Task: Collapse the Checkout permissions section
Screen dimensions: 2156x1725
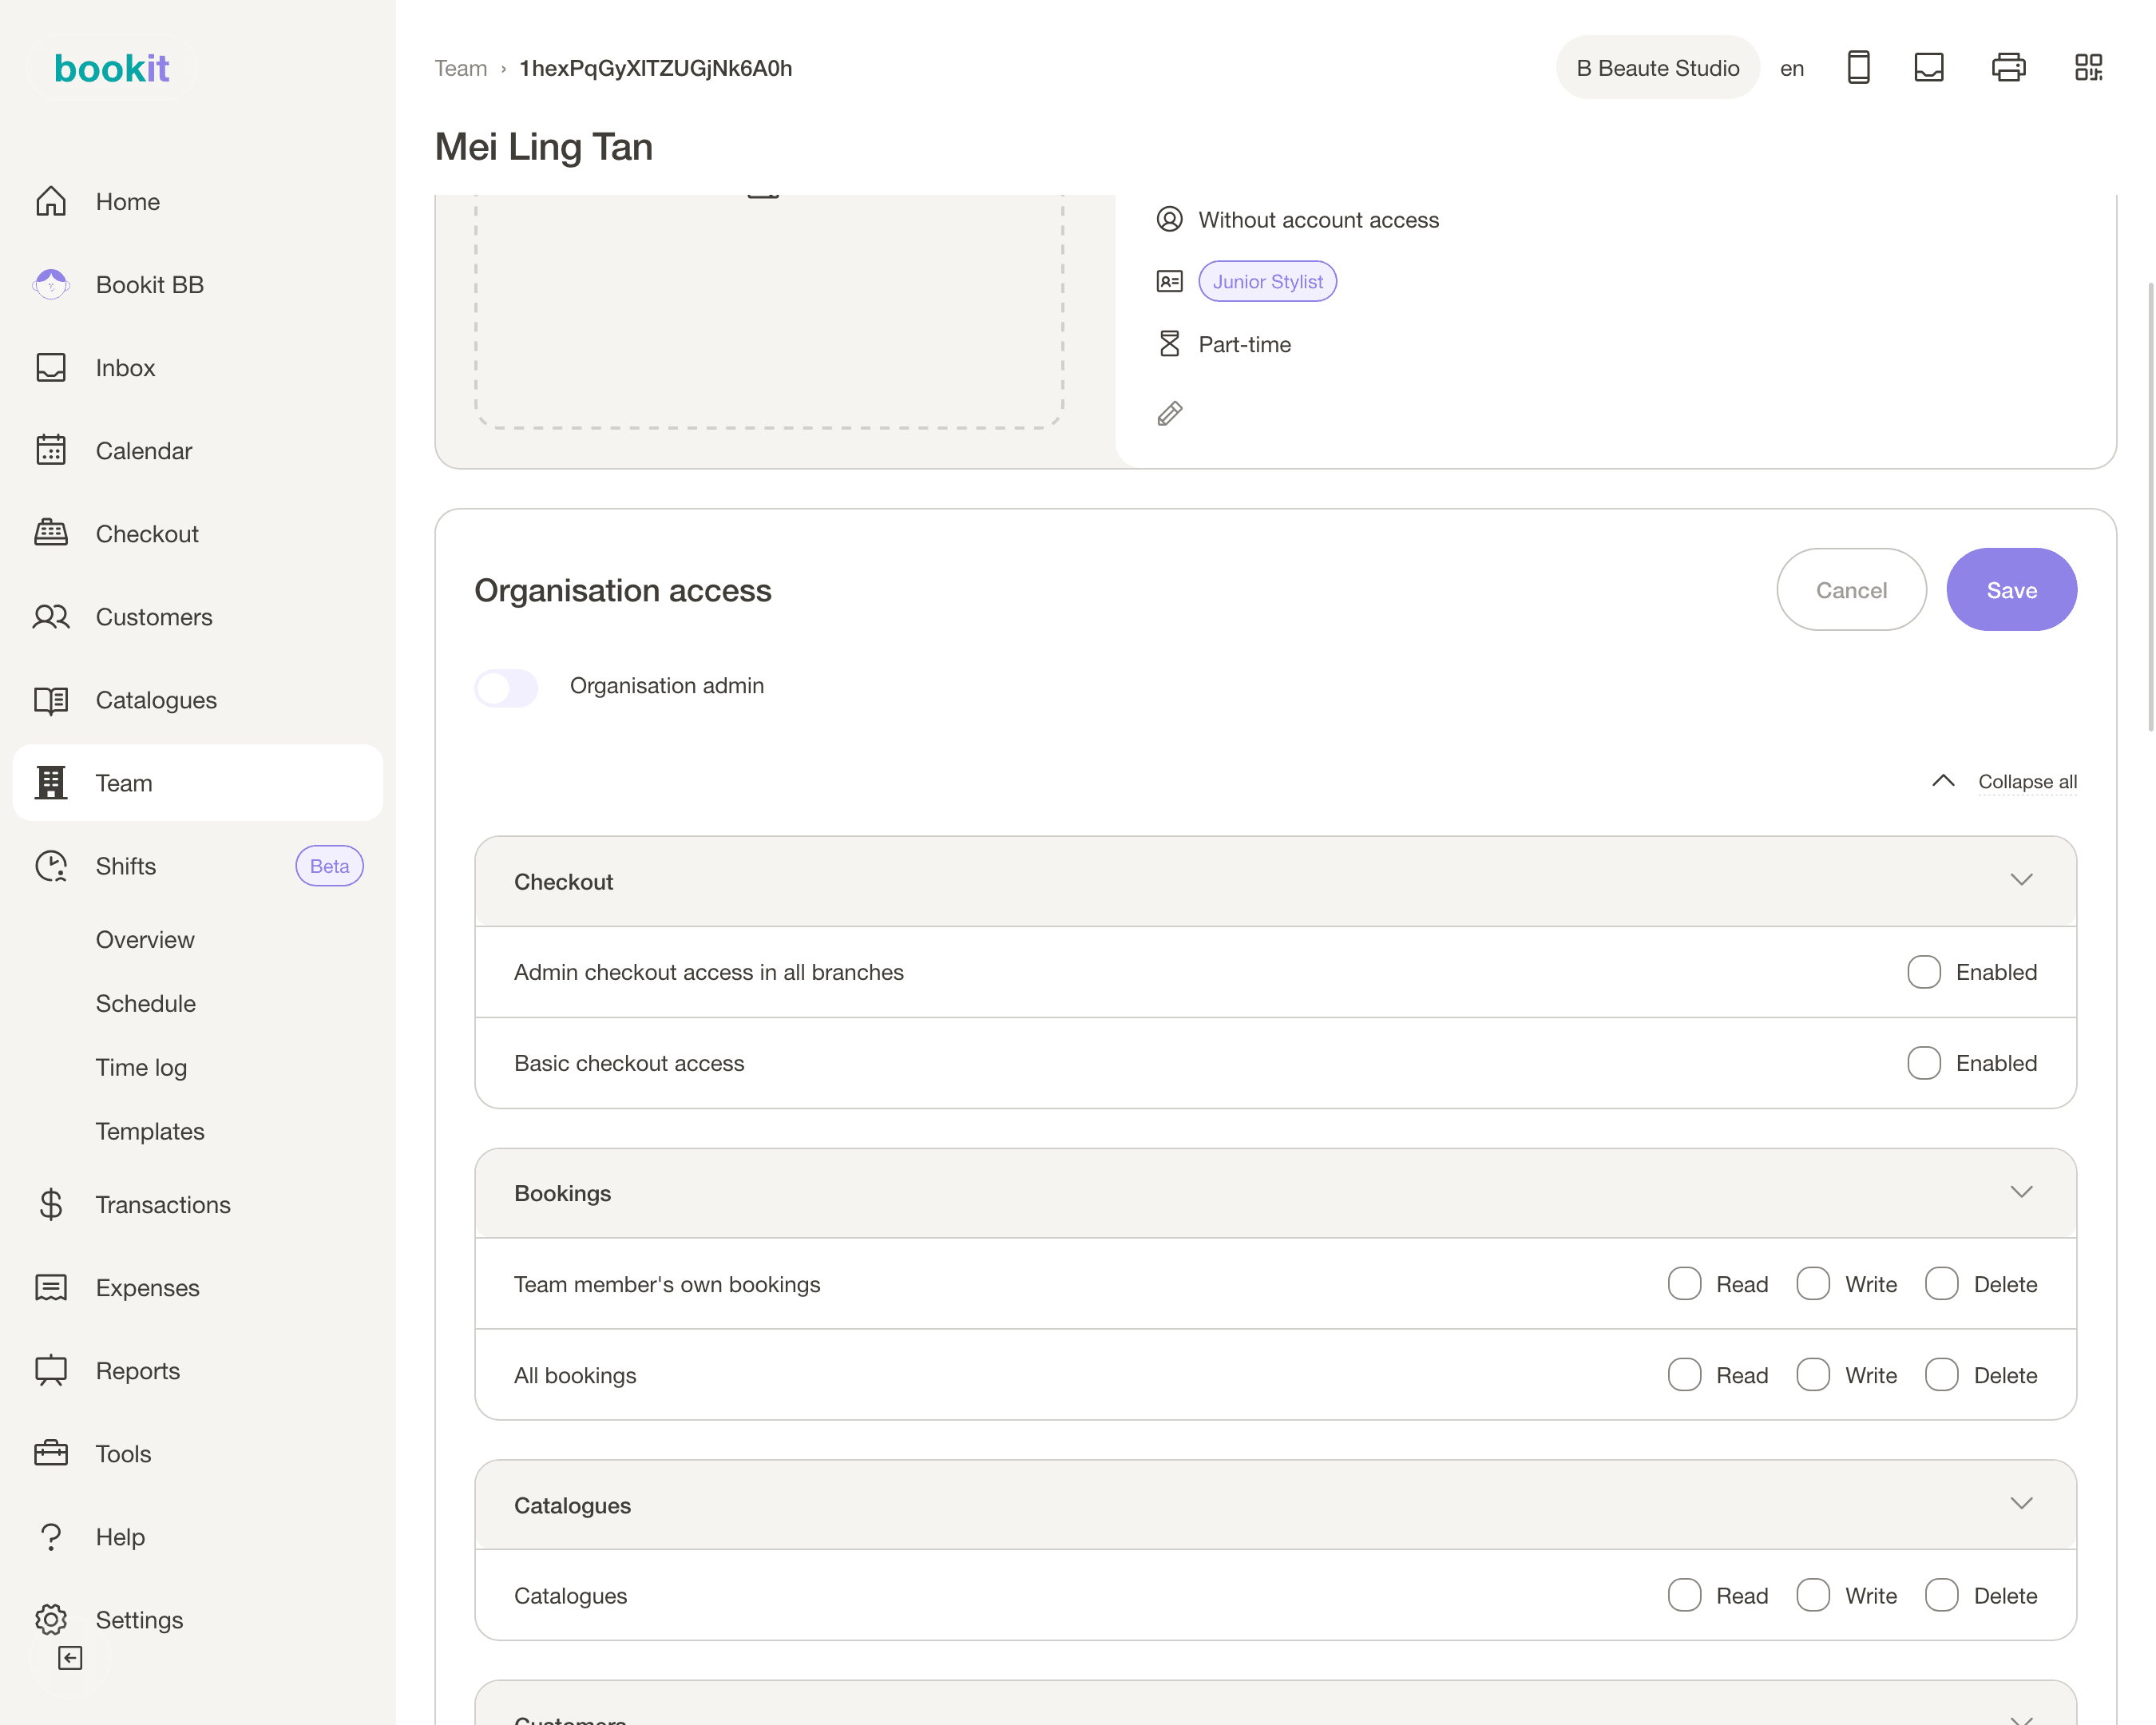Action: (x=2021, y=881)
